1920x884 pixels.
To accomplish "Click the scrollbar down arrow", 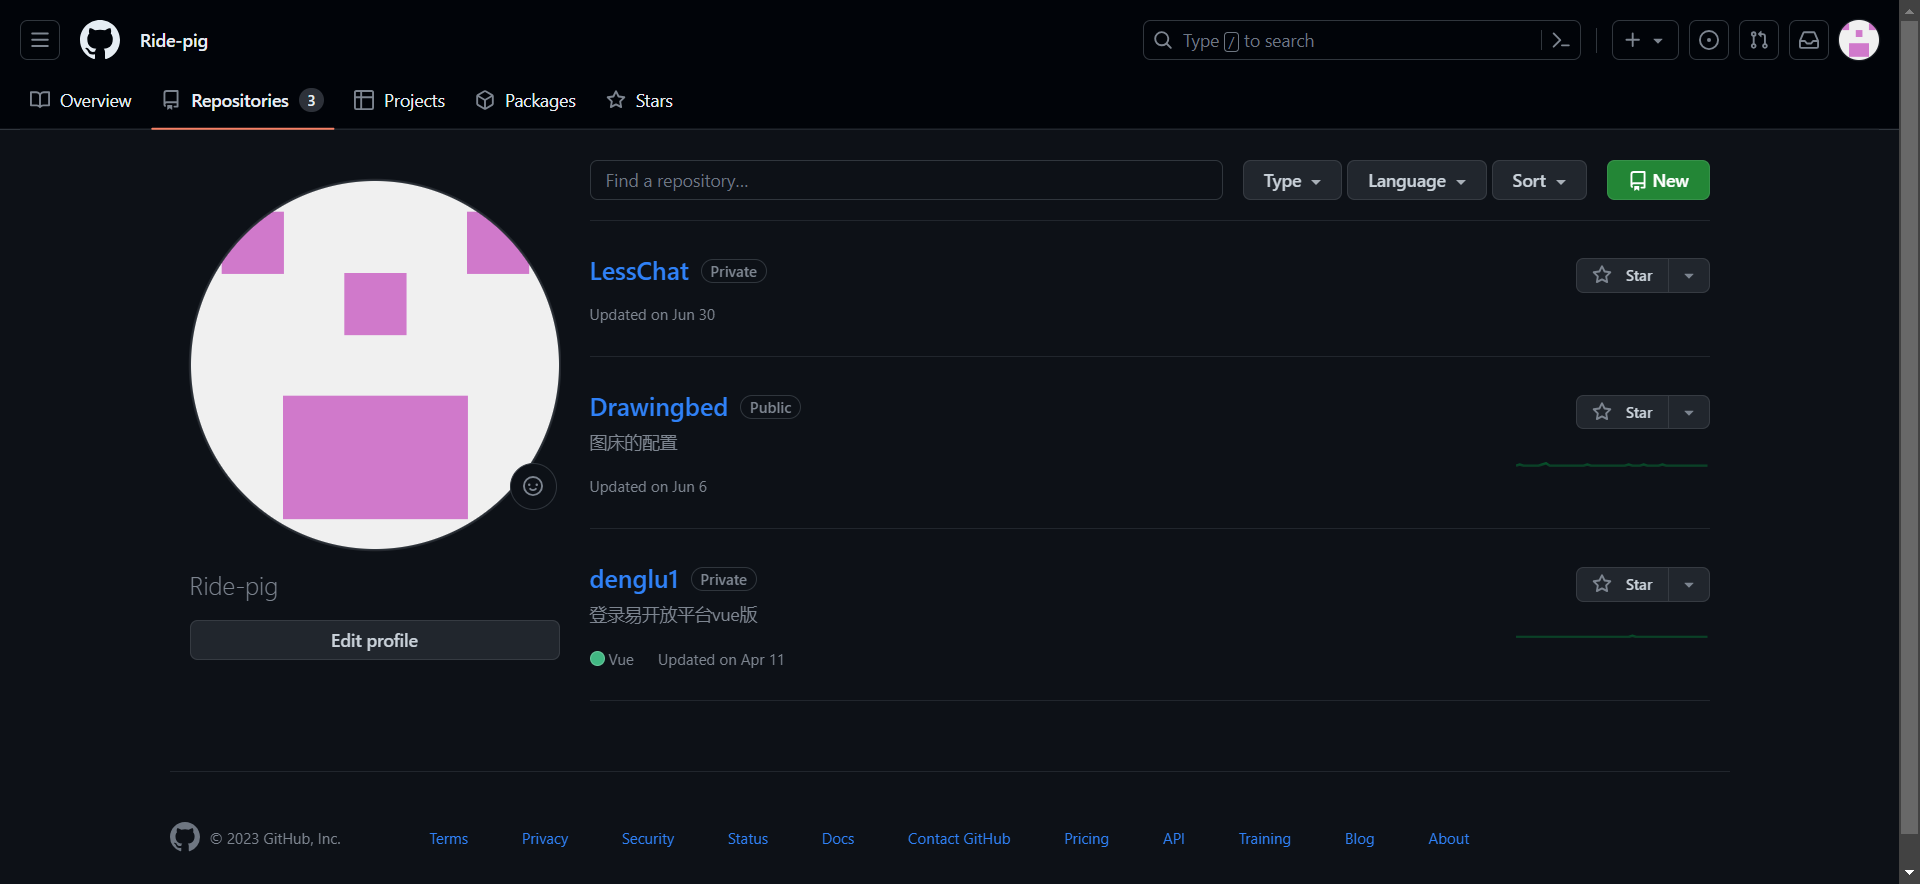I will (1910, 873).
